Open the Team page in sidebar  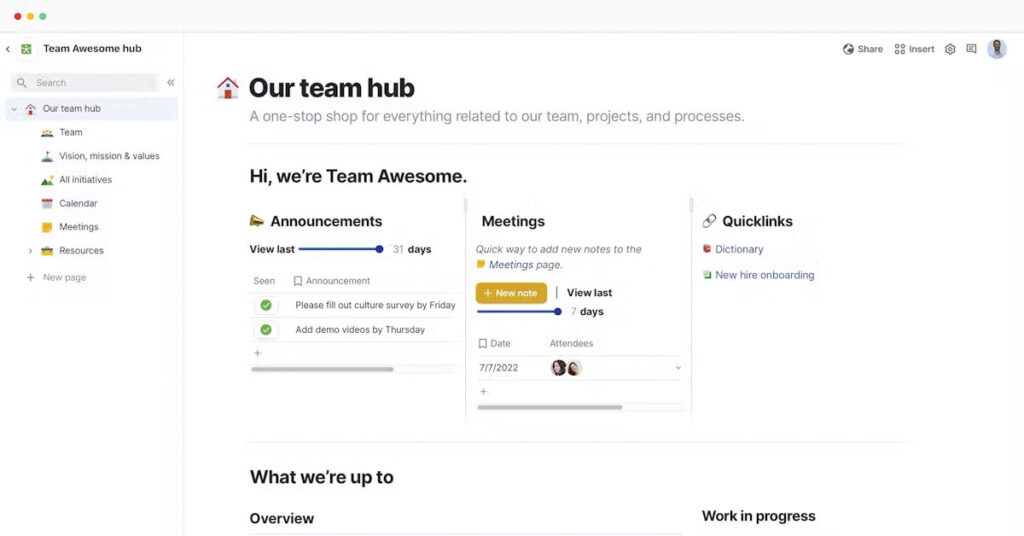(71, 133)
